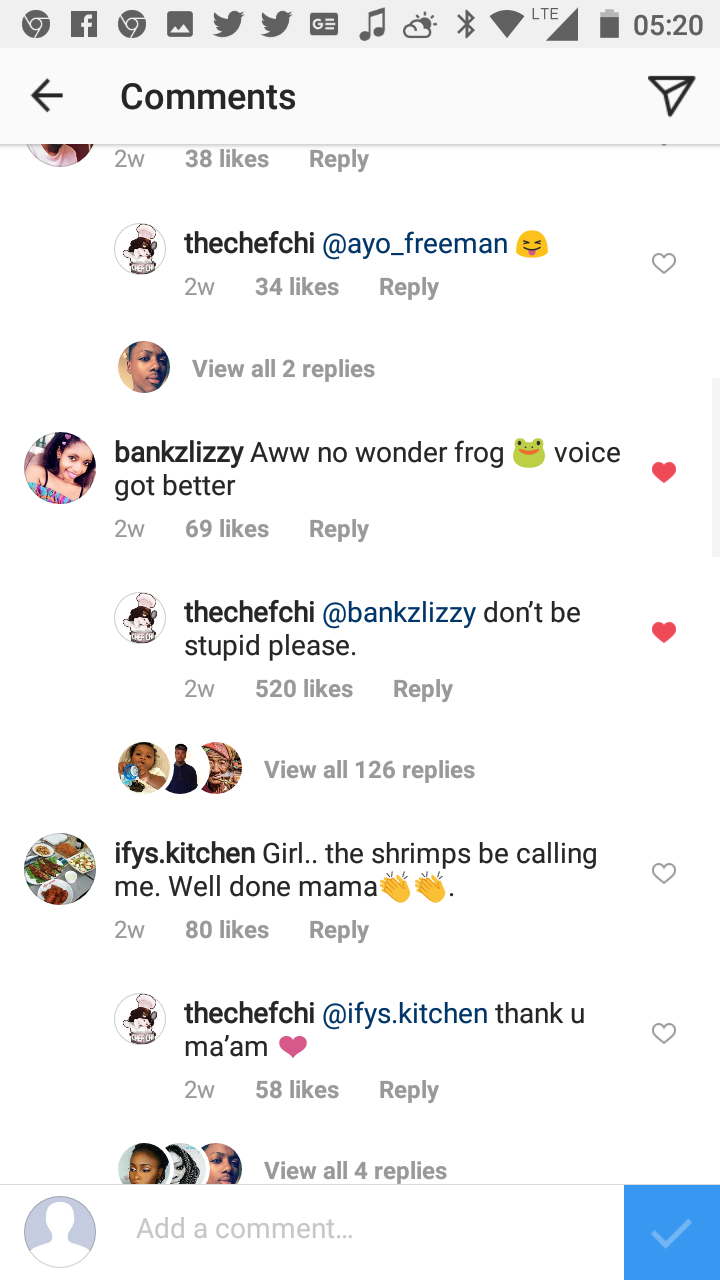Open the @ifys.kitchen mention link
Image resolution: width=720 pixels, height=1280 pixels.
[x=405, y=1013]
